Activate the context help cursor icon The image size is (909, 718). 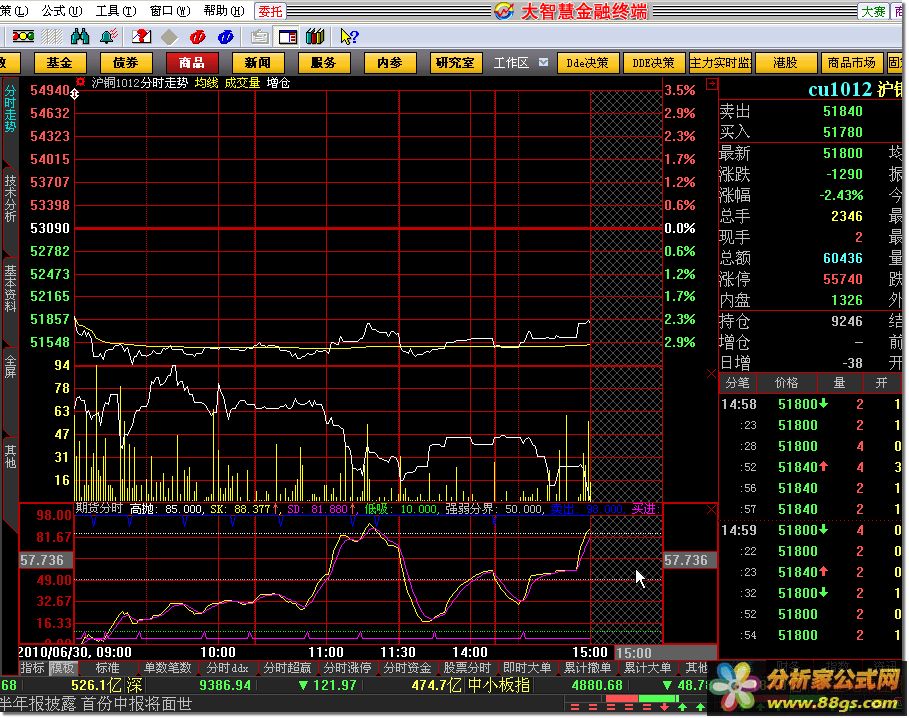point(349,37)
